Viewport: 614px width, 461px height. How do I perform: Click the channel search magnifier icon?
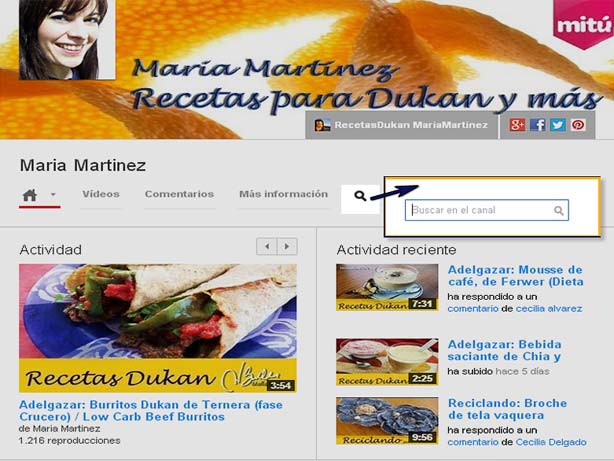pos(360,196)
